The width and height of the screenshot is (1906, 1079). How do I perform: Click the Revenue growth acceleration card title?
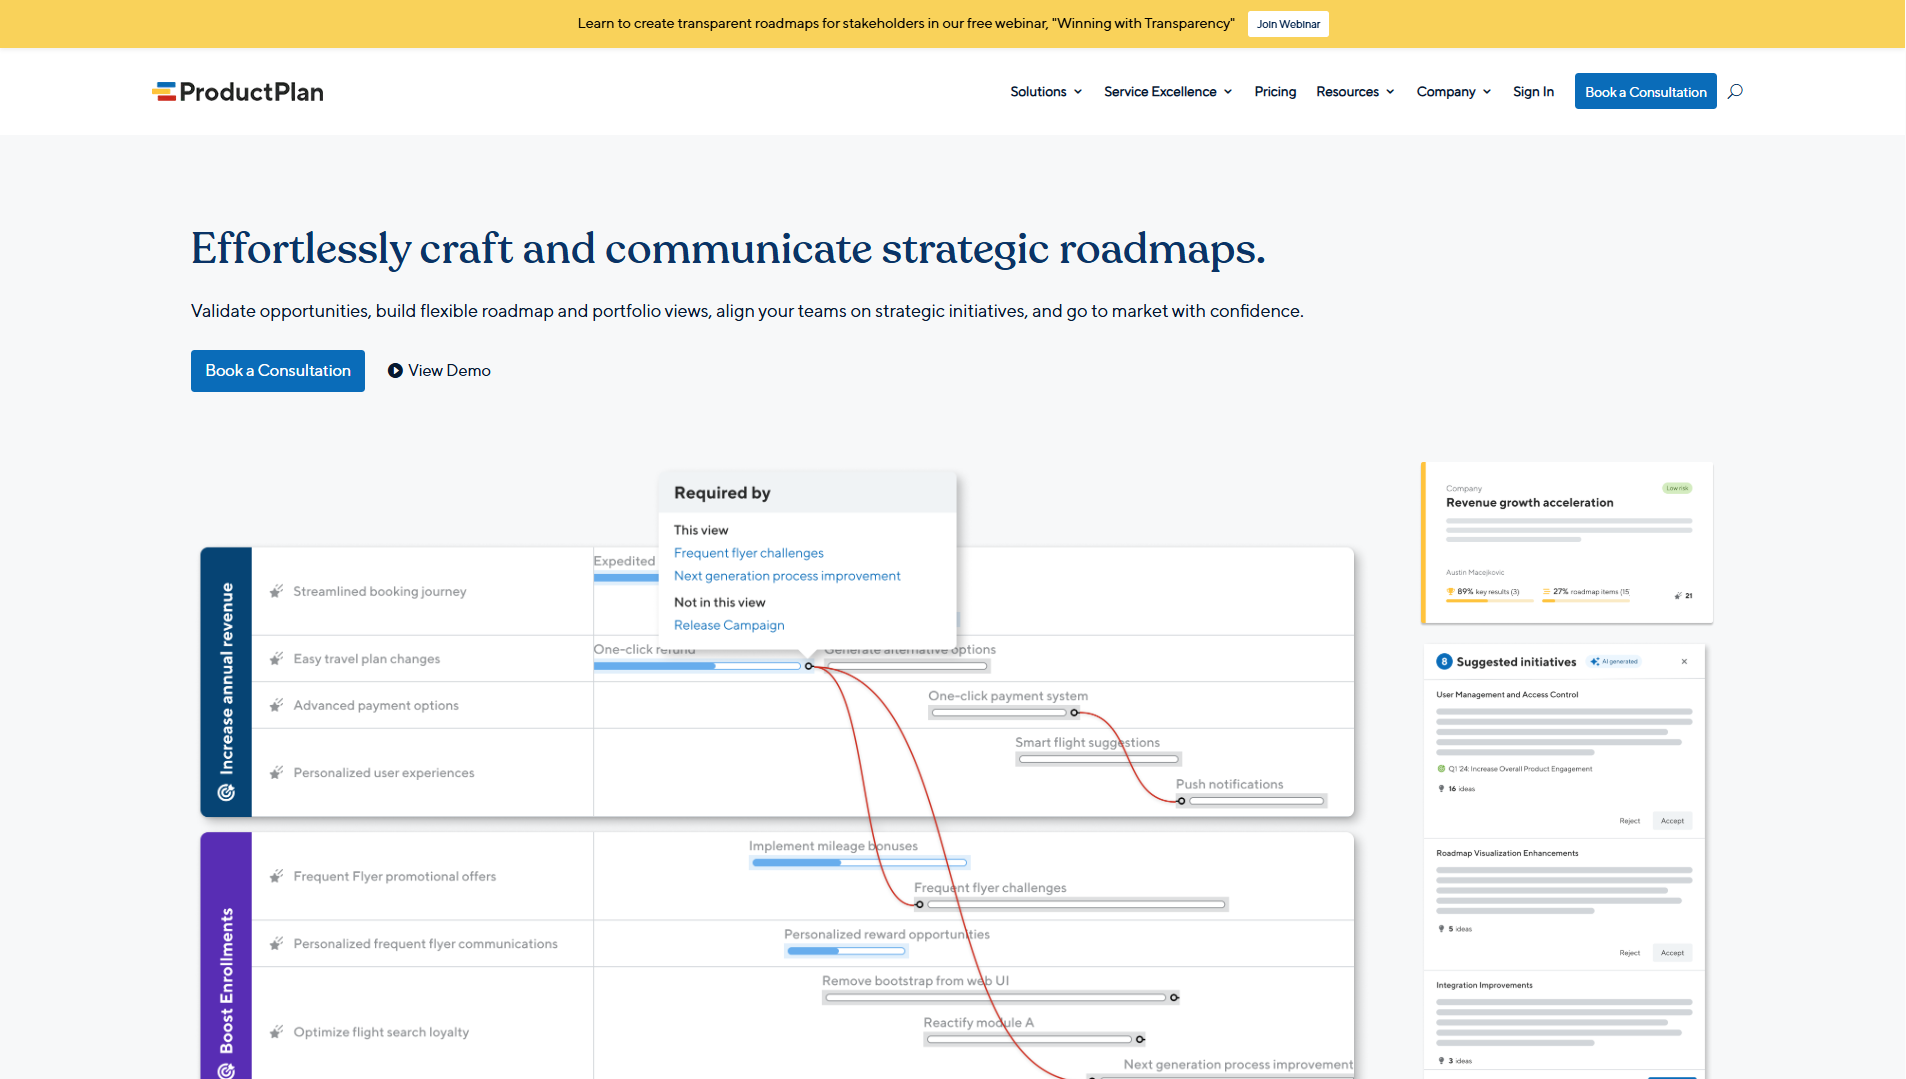(x=1529, y=503)
